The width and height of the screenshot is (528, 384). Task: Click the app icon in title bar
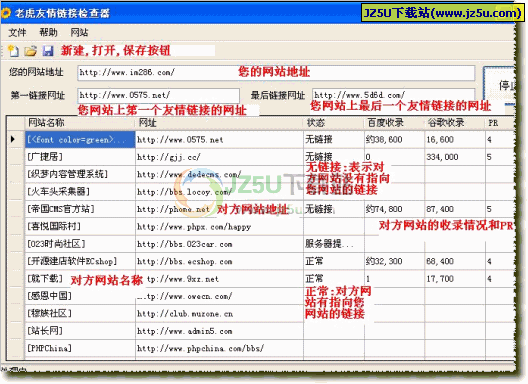5,13
